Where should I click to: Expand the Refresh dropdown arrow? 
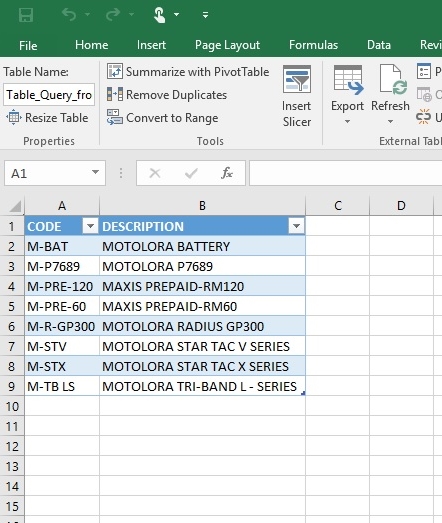tap(390, 121)
